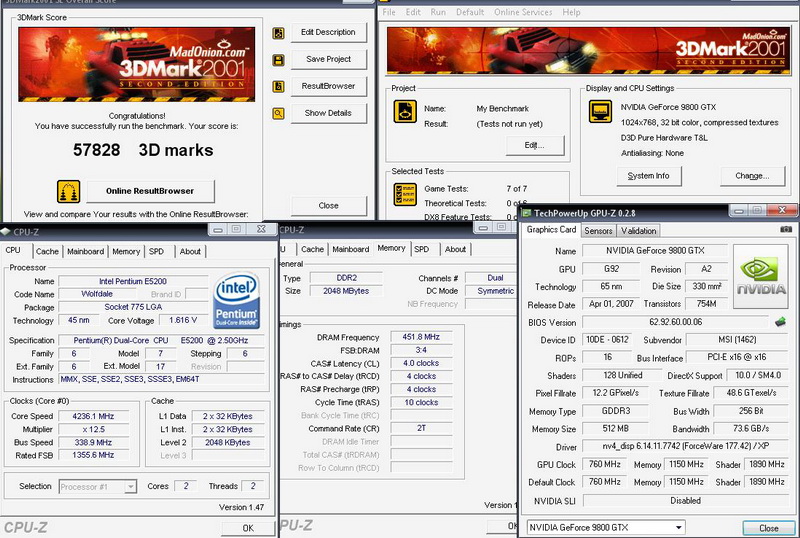Click the NVIDIA SLI Disabled field
This screenshot has height=538, width=800.
pyautogui.click(x=685, y=501)
